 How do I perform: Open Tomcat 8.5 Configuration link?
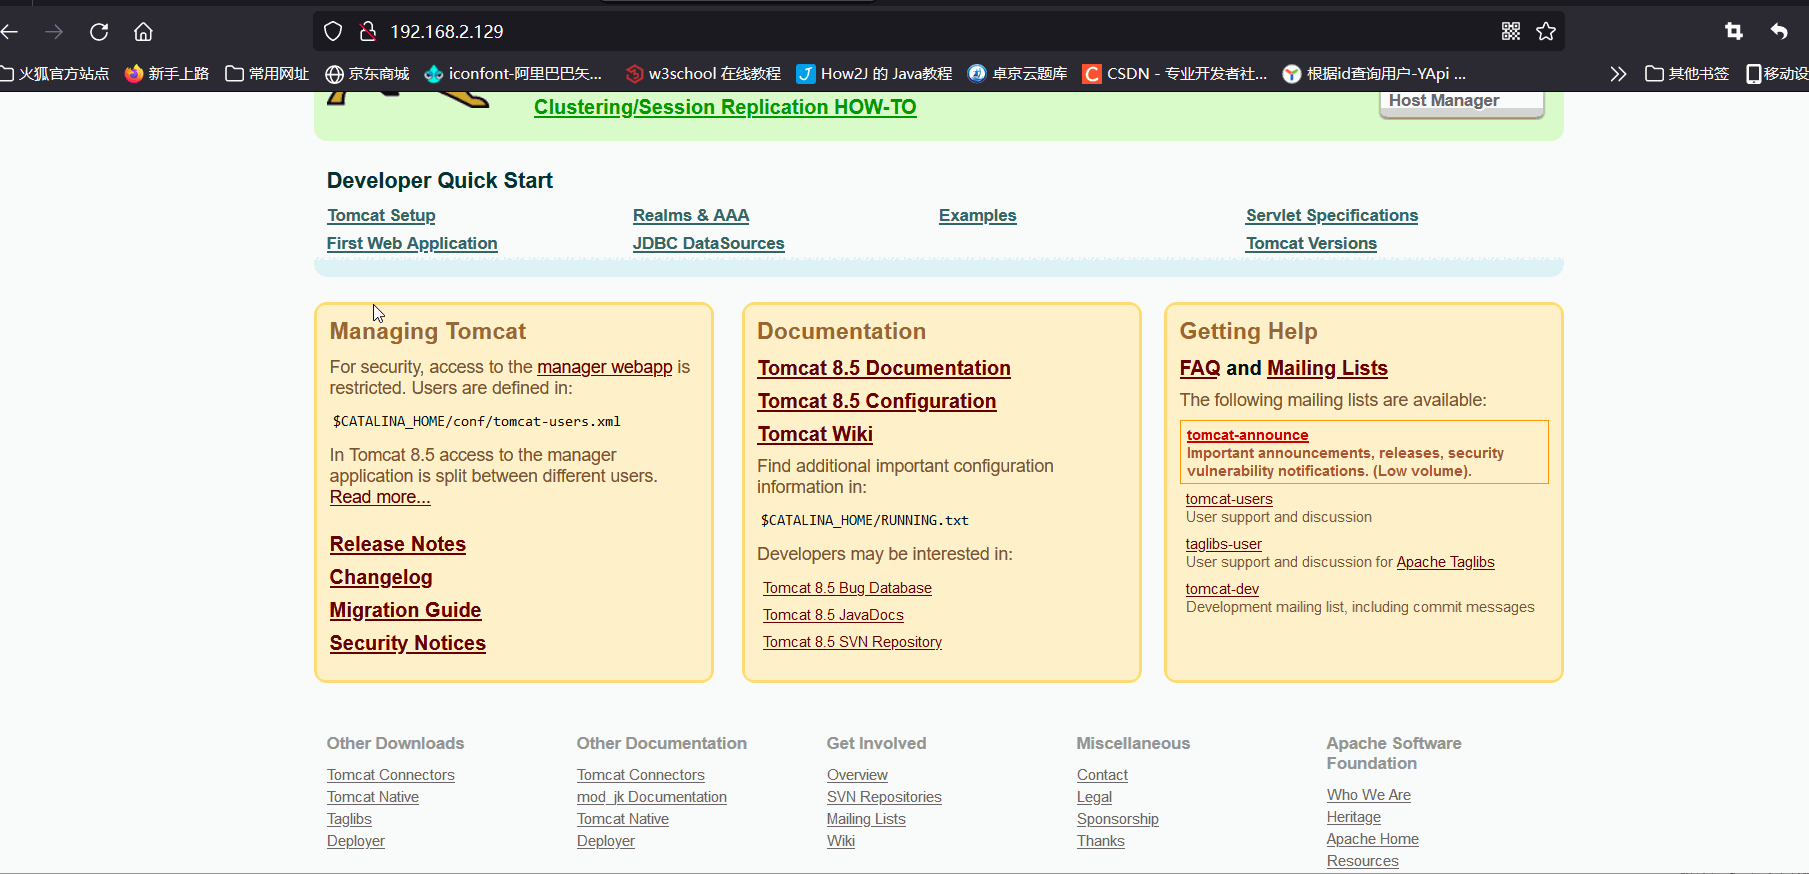click(x=877, y=401)
